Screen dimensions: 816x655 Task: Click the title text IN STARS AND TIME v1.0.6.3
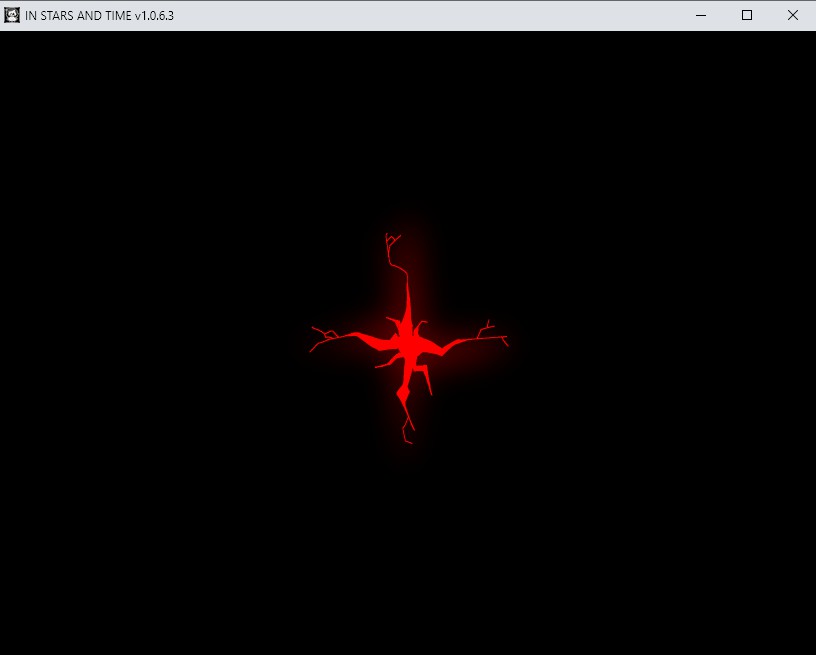[99, 16]
